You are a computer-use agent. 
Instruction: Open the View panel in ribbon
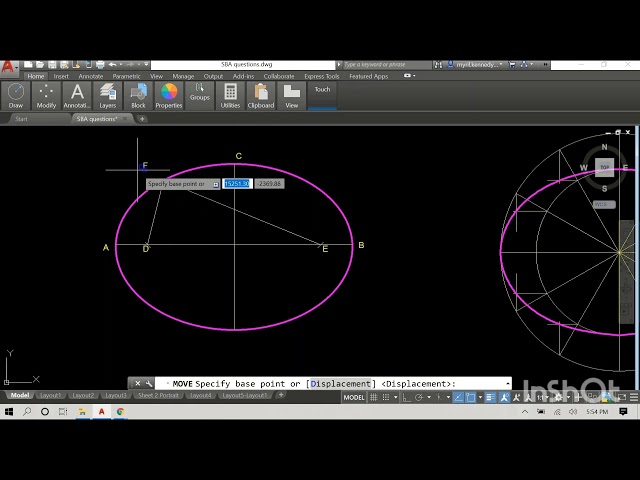(291, 96)
